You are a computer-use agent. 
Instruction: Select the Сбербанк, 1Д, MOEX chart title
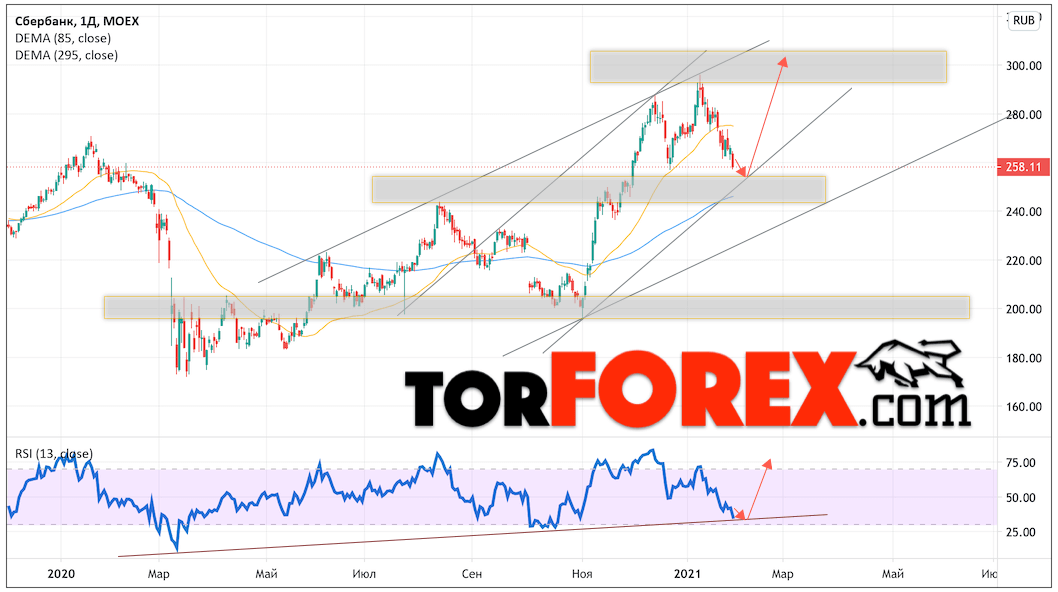[x=77, y=21]
